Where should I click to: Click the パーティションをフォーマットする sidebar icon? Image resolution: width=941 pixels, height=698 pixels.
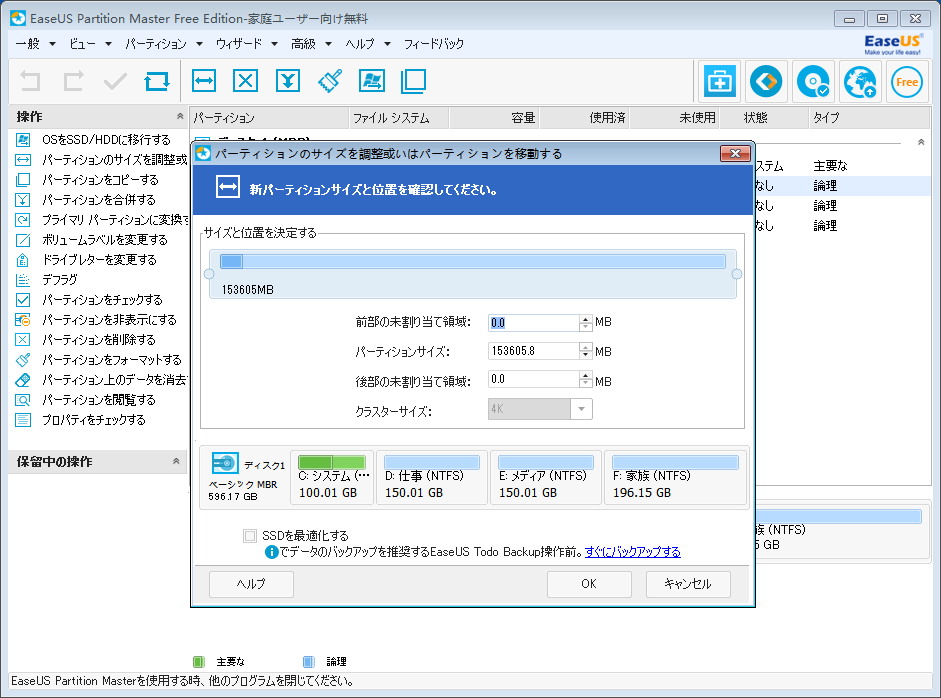(23, 360)
